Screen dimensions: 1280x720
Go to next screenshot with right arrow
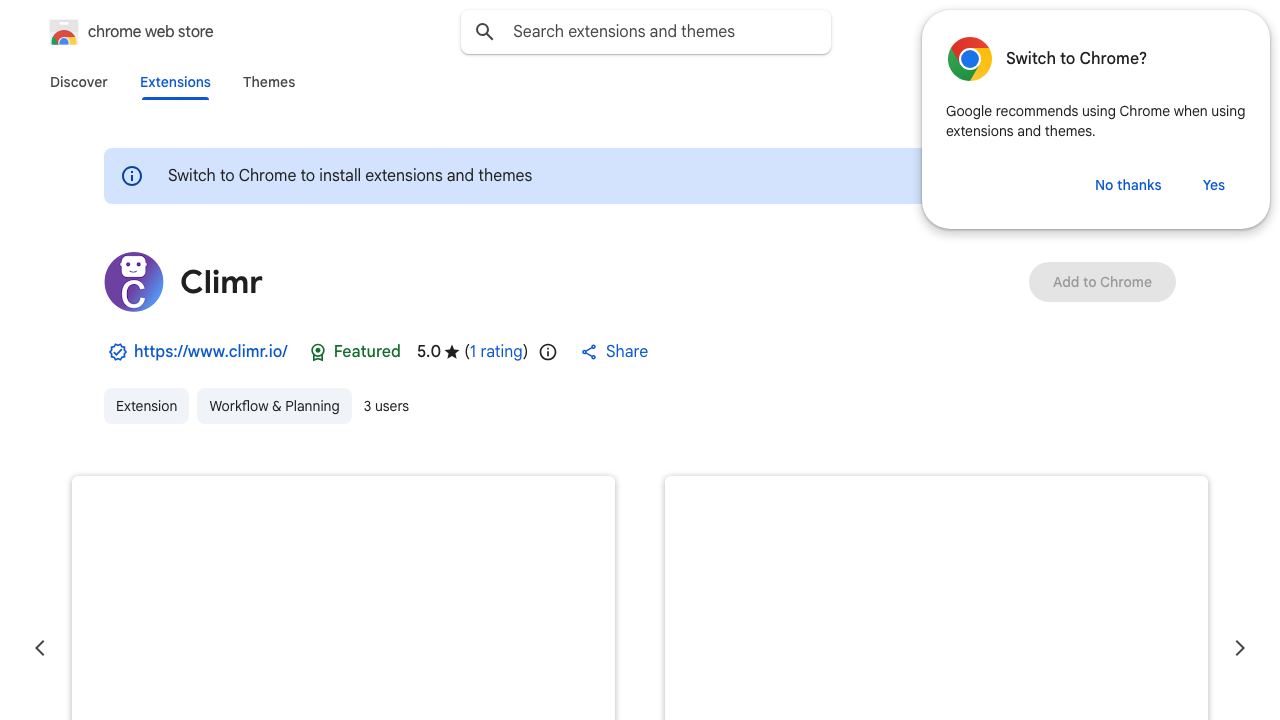(x=1240, y=648)
